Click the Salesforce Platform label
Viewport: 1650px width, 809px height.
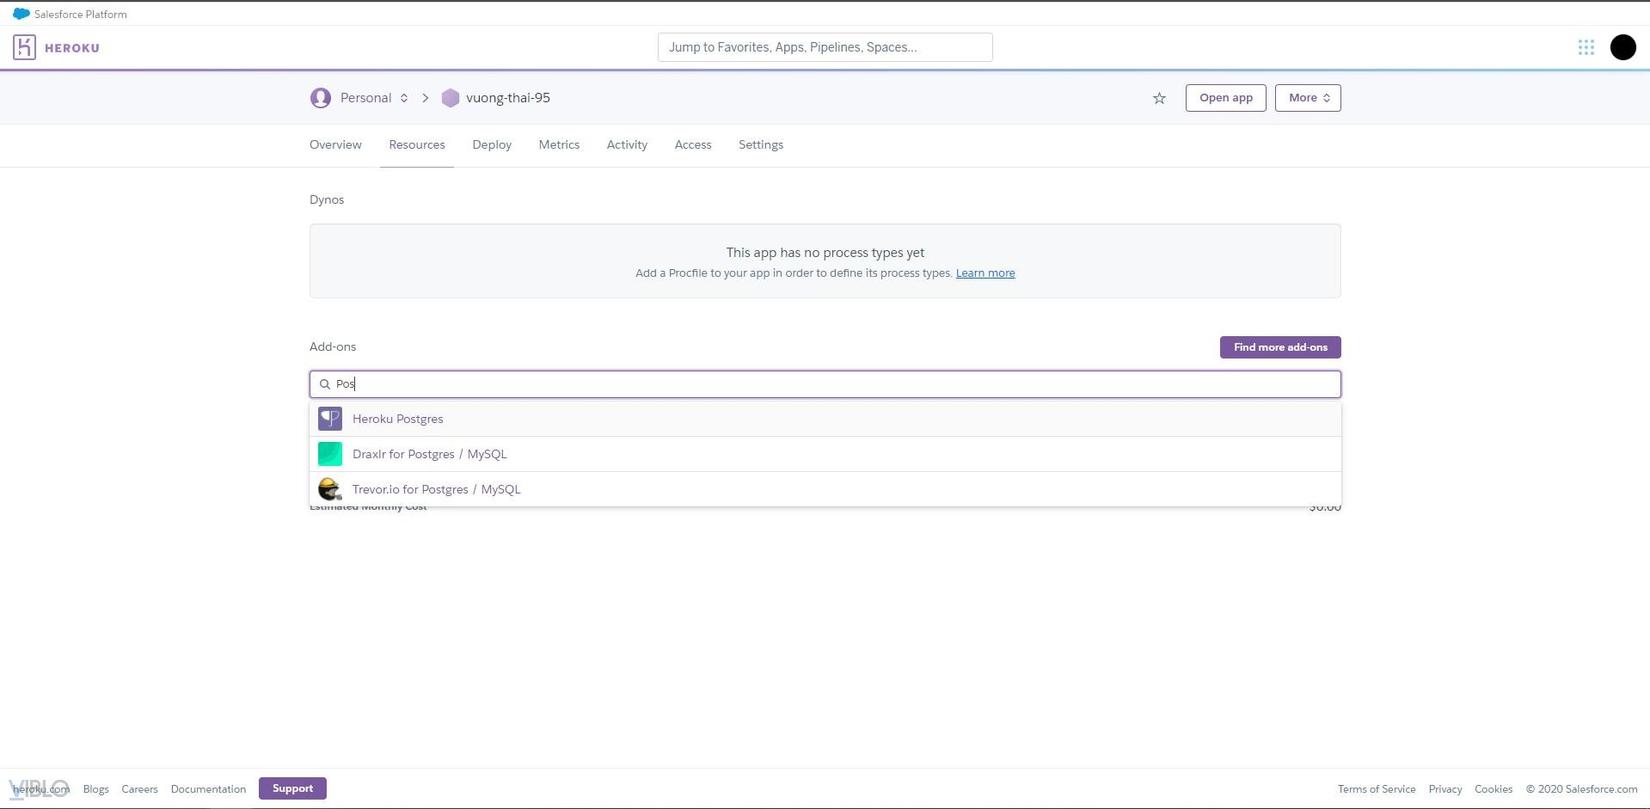click(80, 14)
